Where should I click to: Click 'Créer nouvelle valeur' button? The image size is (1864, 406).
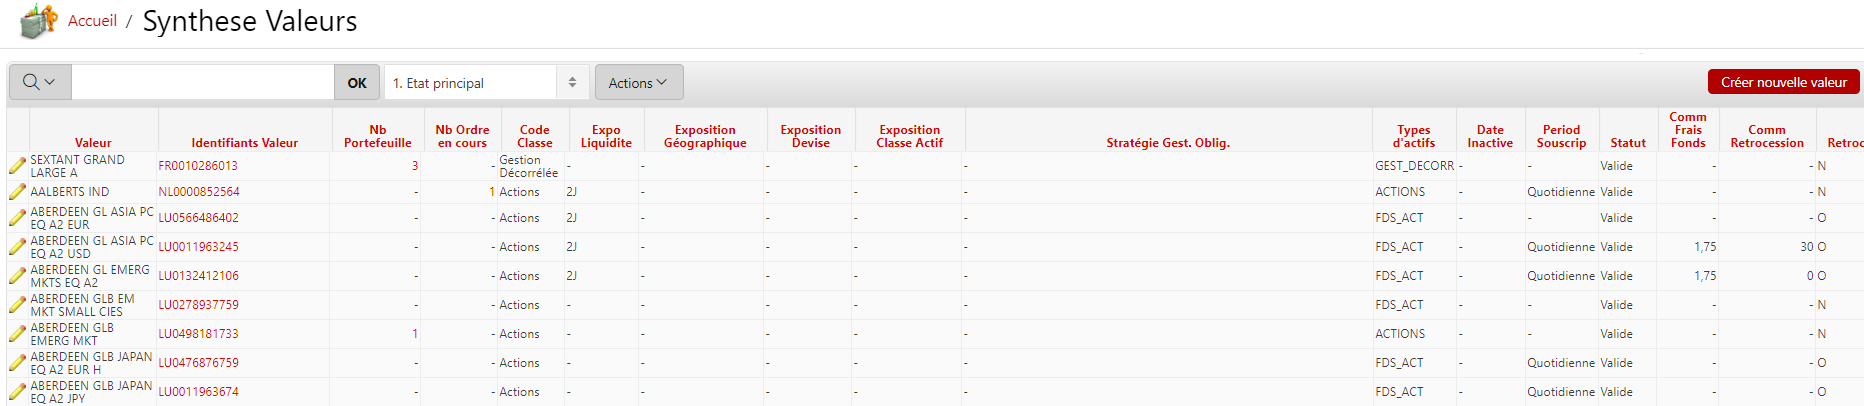pyautogui.click(x=1783, y=82)
